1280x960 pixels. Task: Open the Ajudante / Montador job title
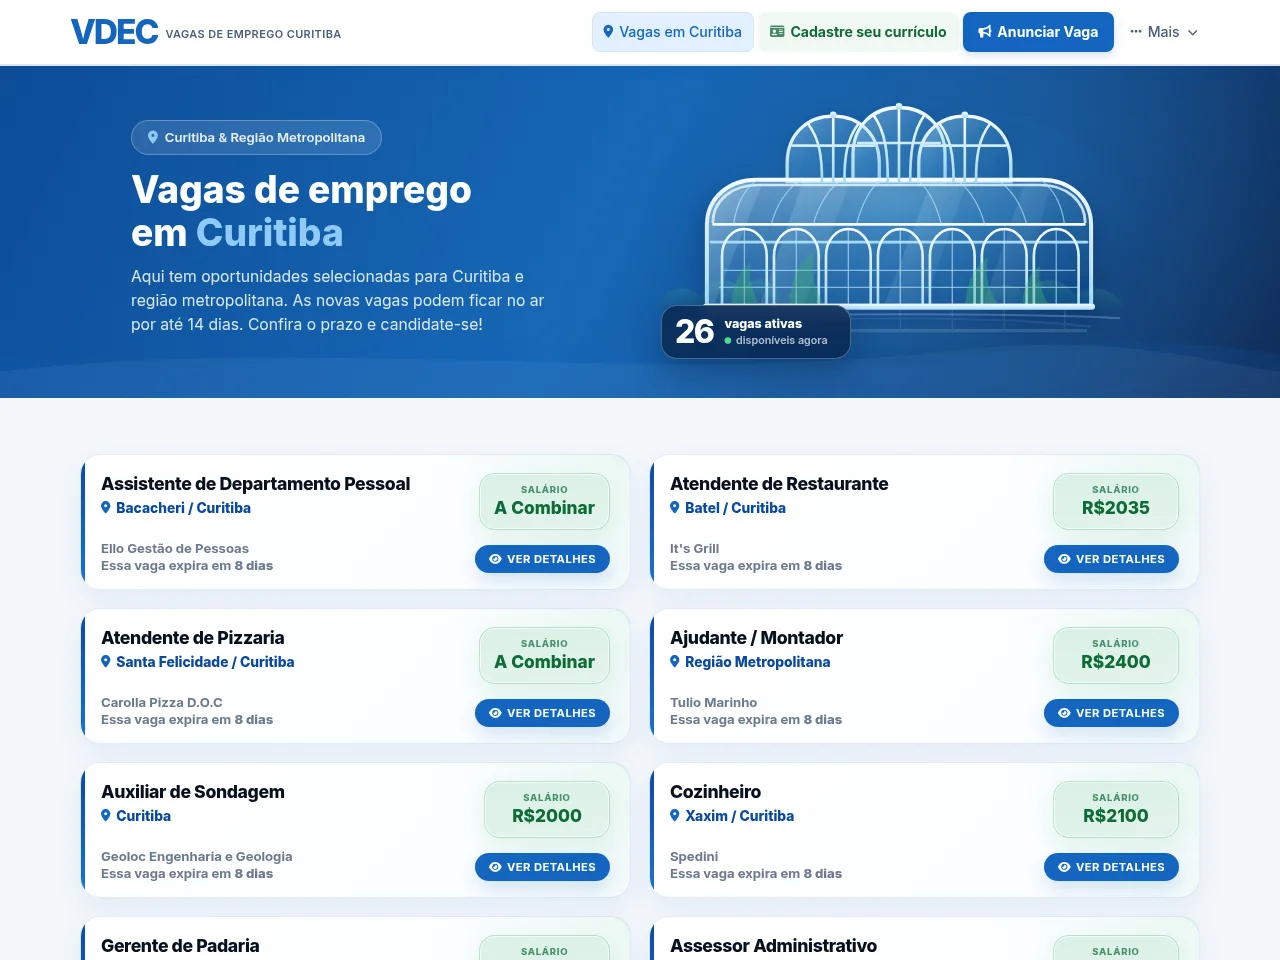coord(756,638)
